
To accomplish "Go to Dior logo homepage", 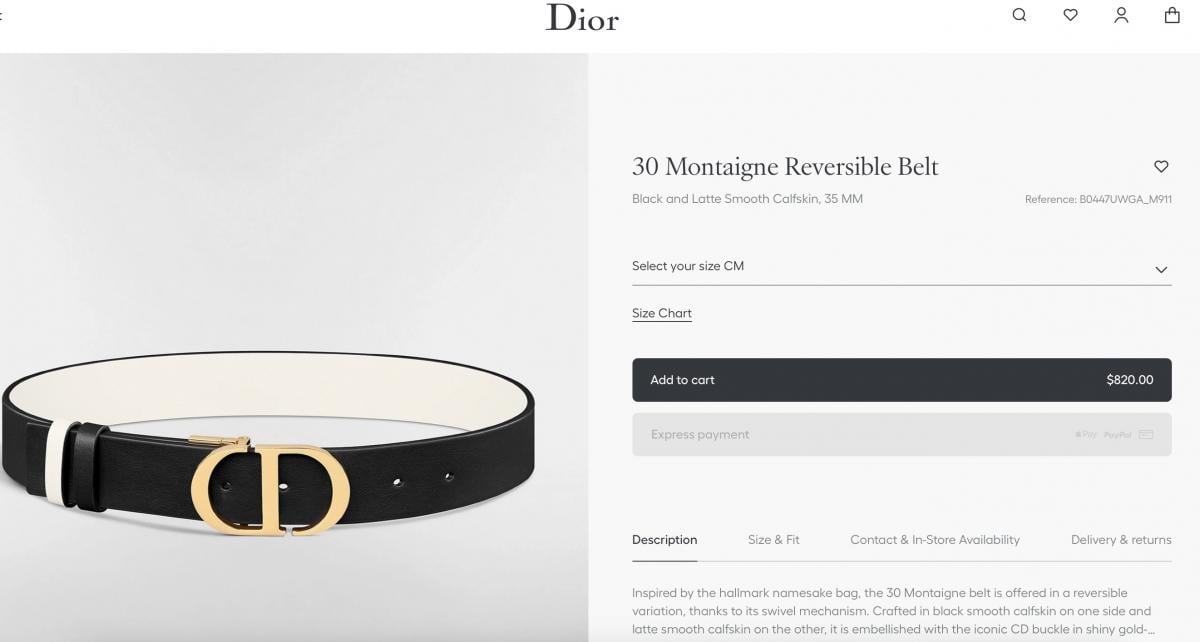I will click(582, 17).
